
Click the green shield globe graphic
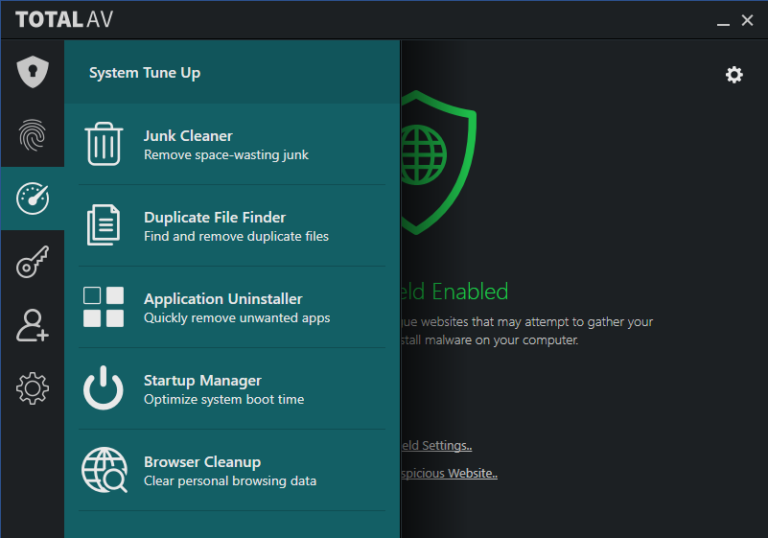tap(438, 162)
